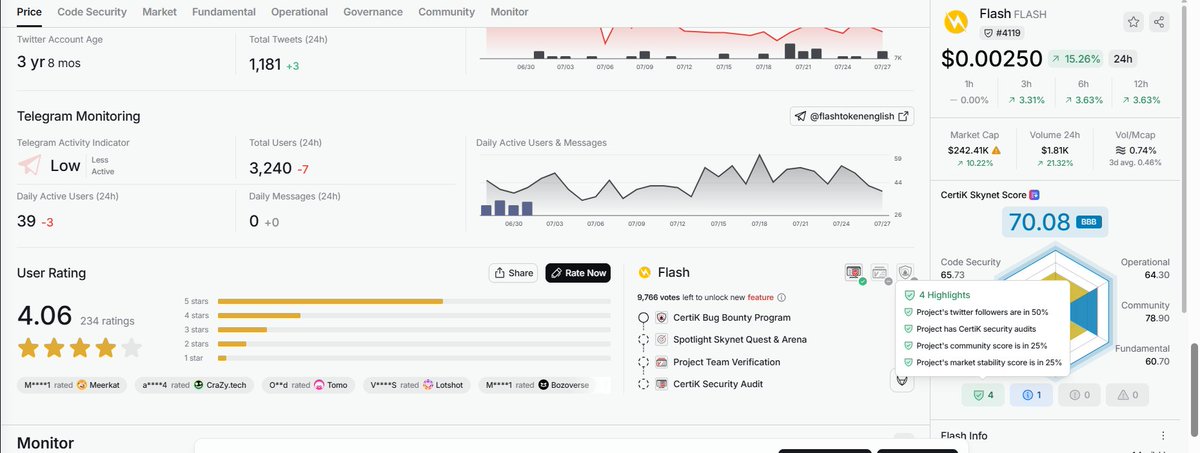Click the 15.26% price change badge
The height and width of the screenshot is (453, 1200).
click(1078, 59)
